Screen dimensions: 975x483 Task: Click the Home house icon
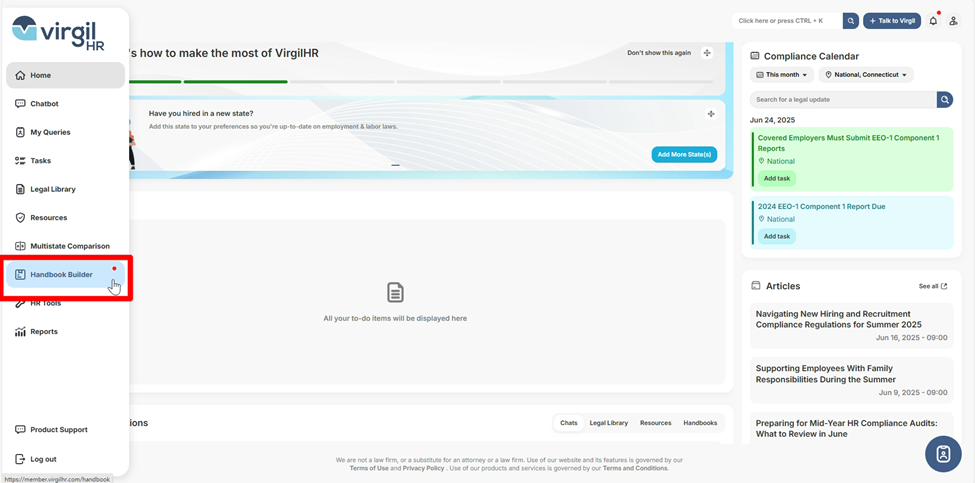point(20,75)
